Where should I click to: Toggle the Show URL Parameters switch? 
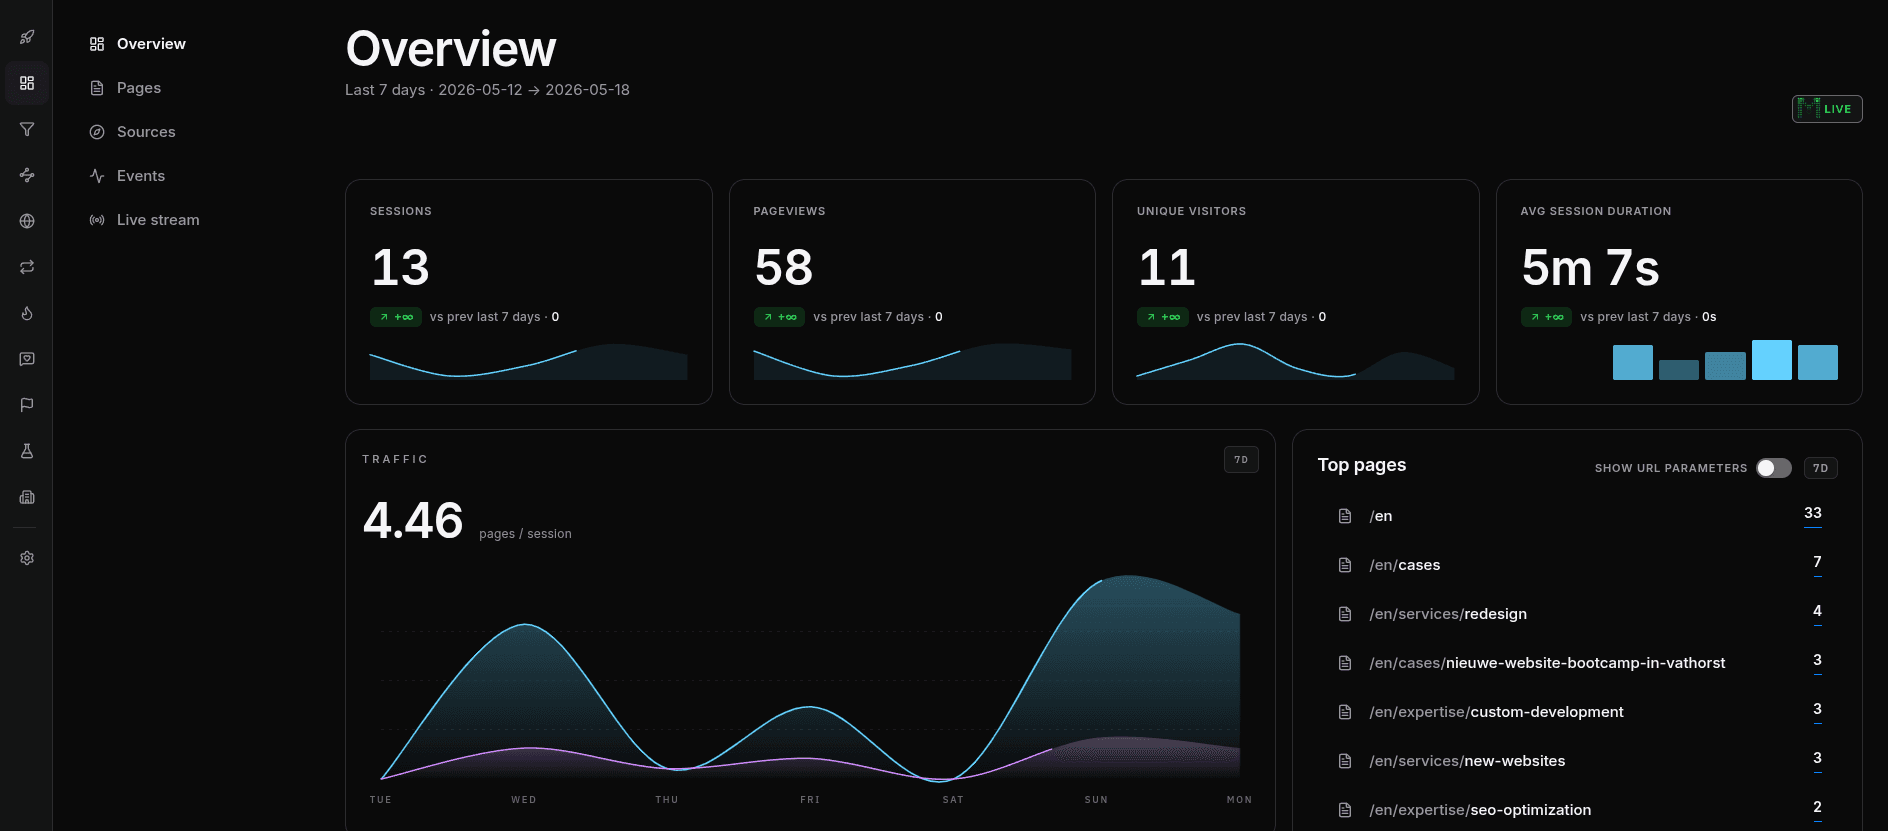(1774, 468)
